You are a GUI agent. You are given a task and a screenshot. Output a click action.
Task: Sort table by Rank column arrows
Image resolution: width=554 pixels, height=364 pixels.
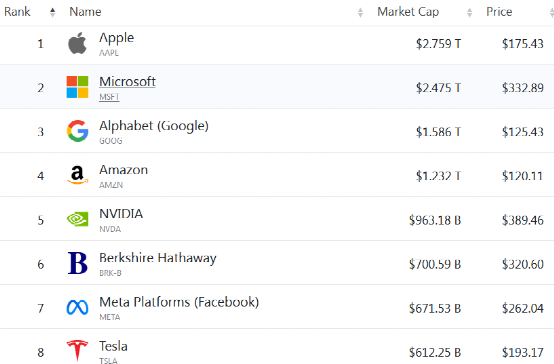pos(52,12)
